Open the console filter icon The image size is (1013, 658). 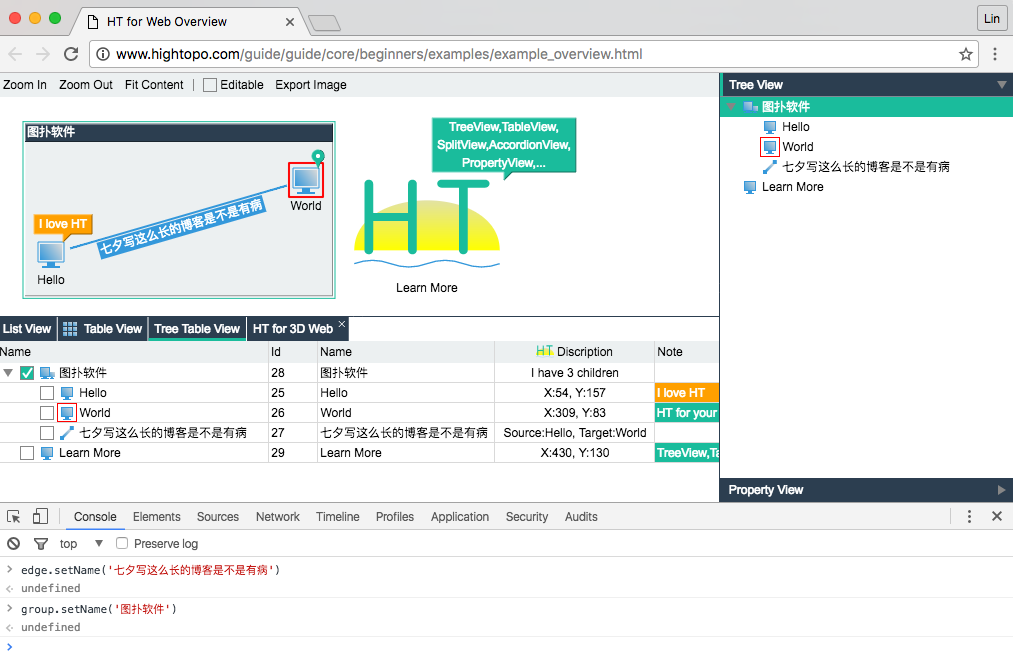pos(40,543)
